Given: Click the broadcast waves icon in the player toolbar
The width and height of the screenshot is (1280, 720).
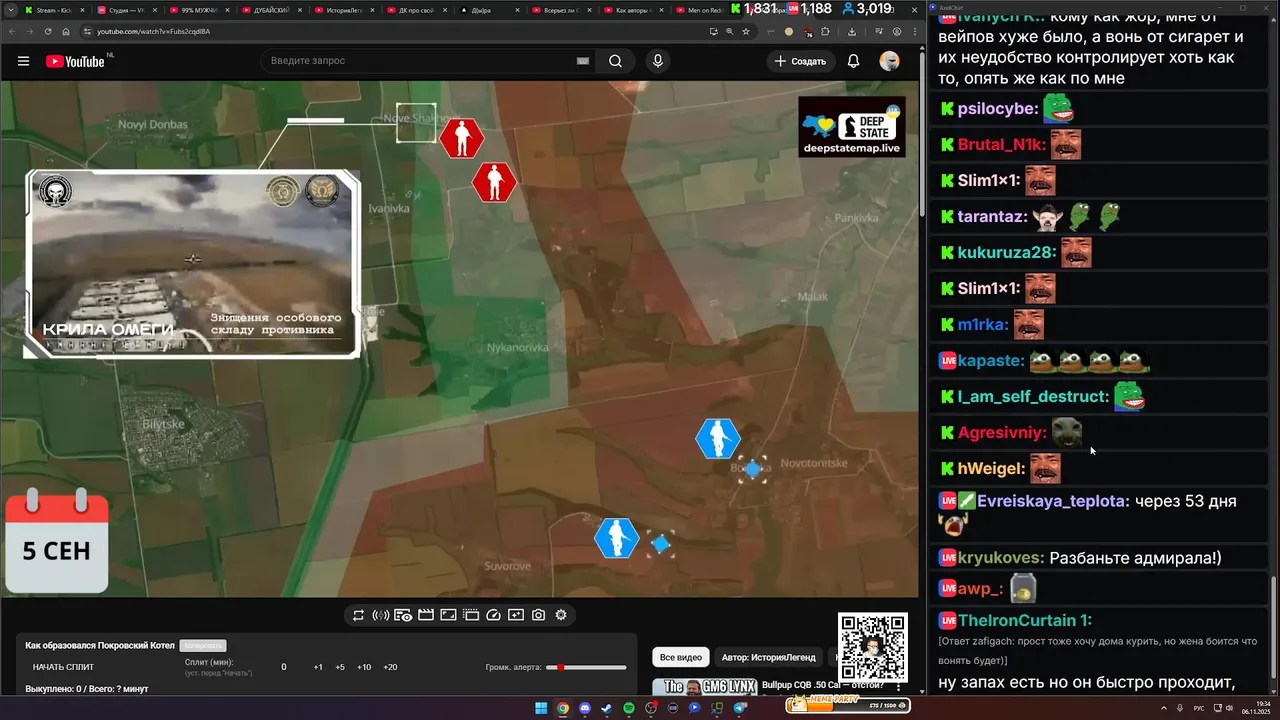Looking at the screenshot, I should 380,615.
